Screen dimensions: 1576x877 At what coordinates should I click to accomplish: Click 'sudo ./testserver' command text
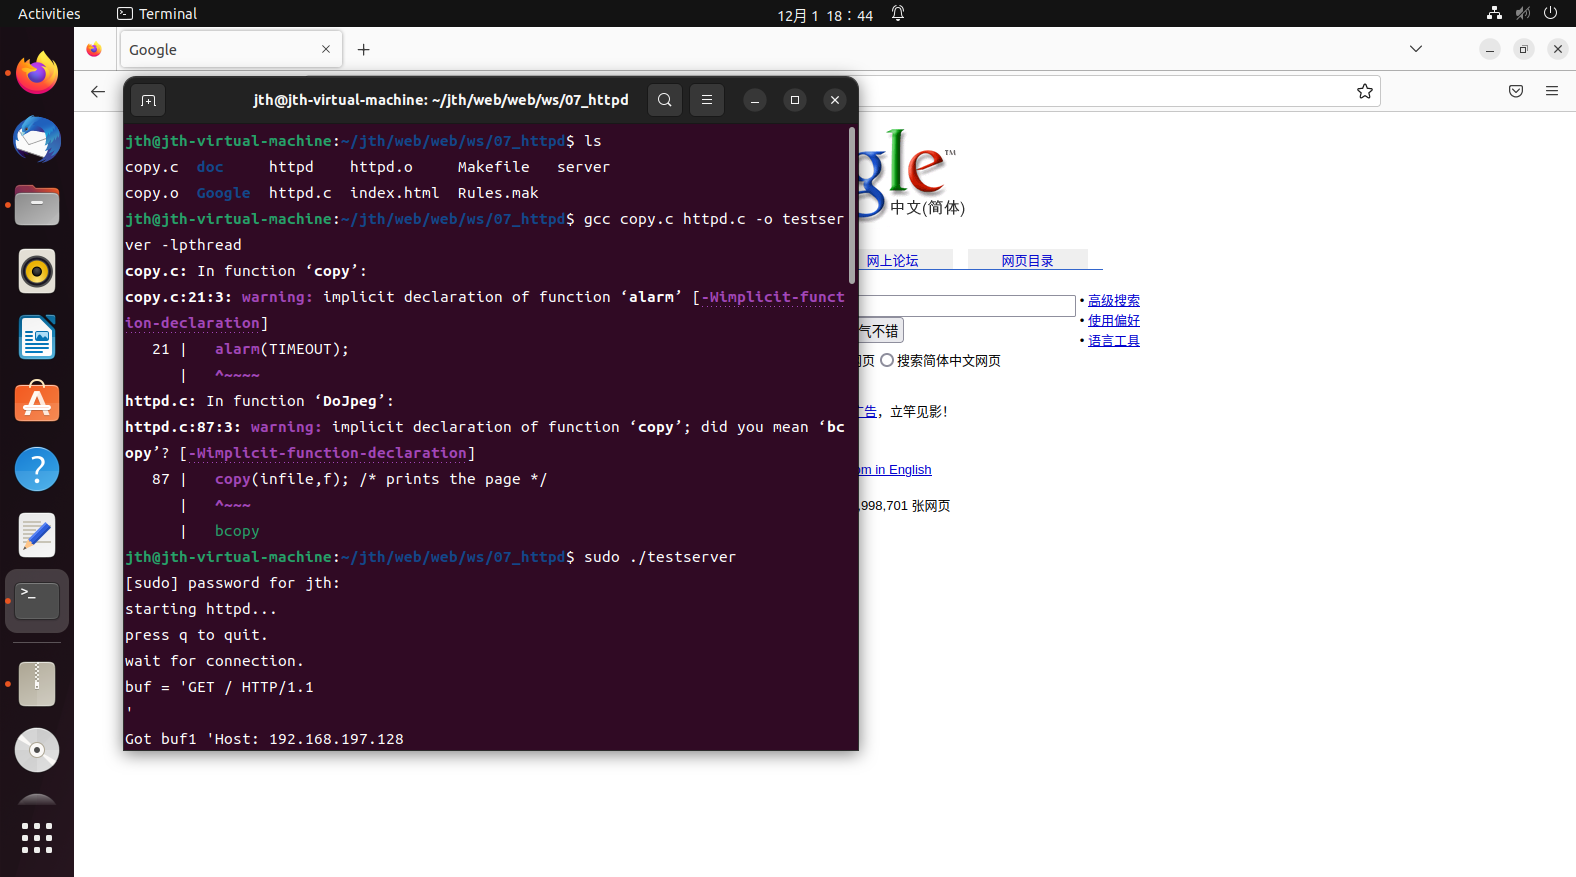660,557
